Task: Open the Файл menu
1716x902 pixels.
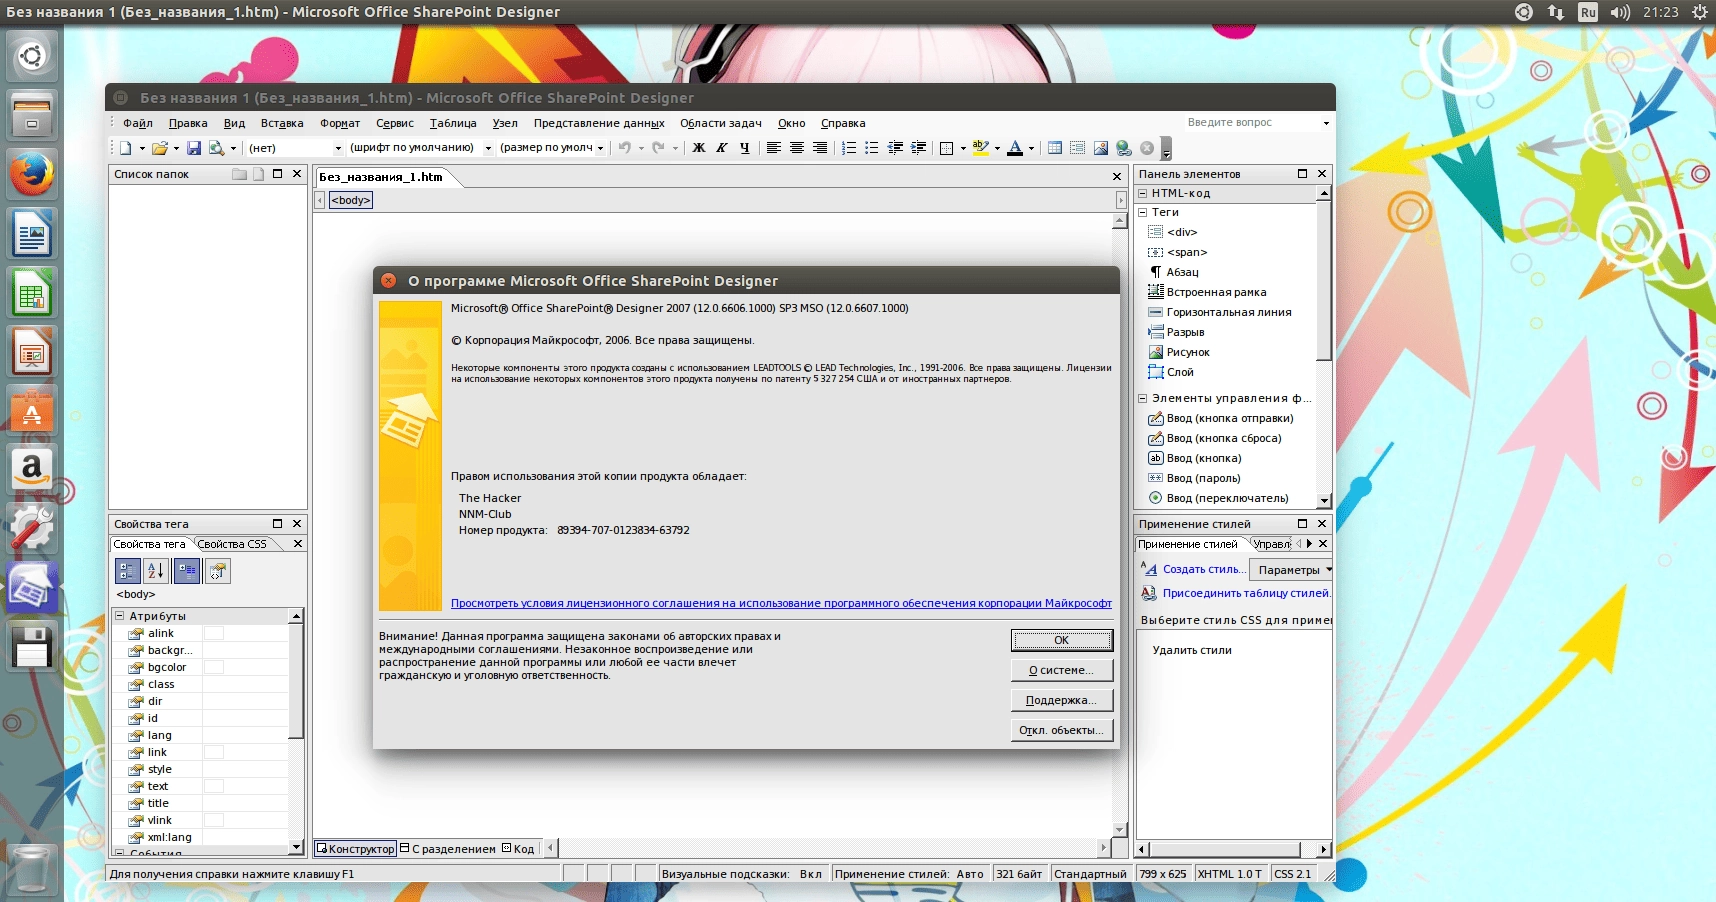Action: point(138,124)
